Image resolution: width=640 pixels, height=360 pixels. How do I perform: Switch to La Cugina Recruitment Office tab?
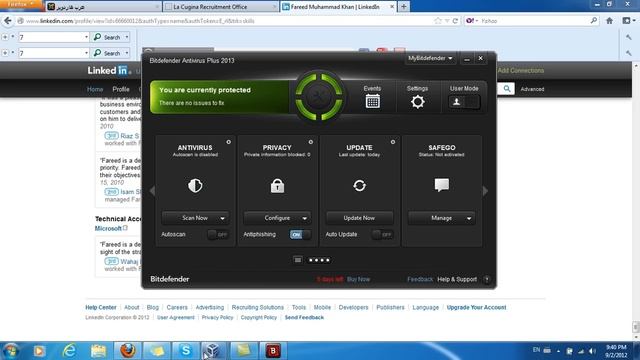tap(220, 7)
